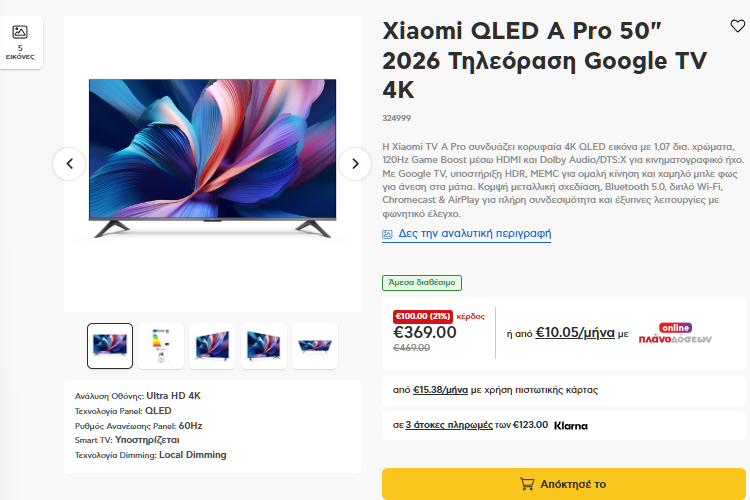Show previous product image with left arrow

click(69, 164)
